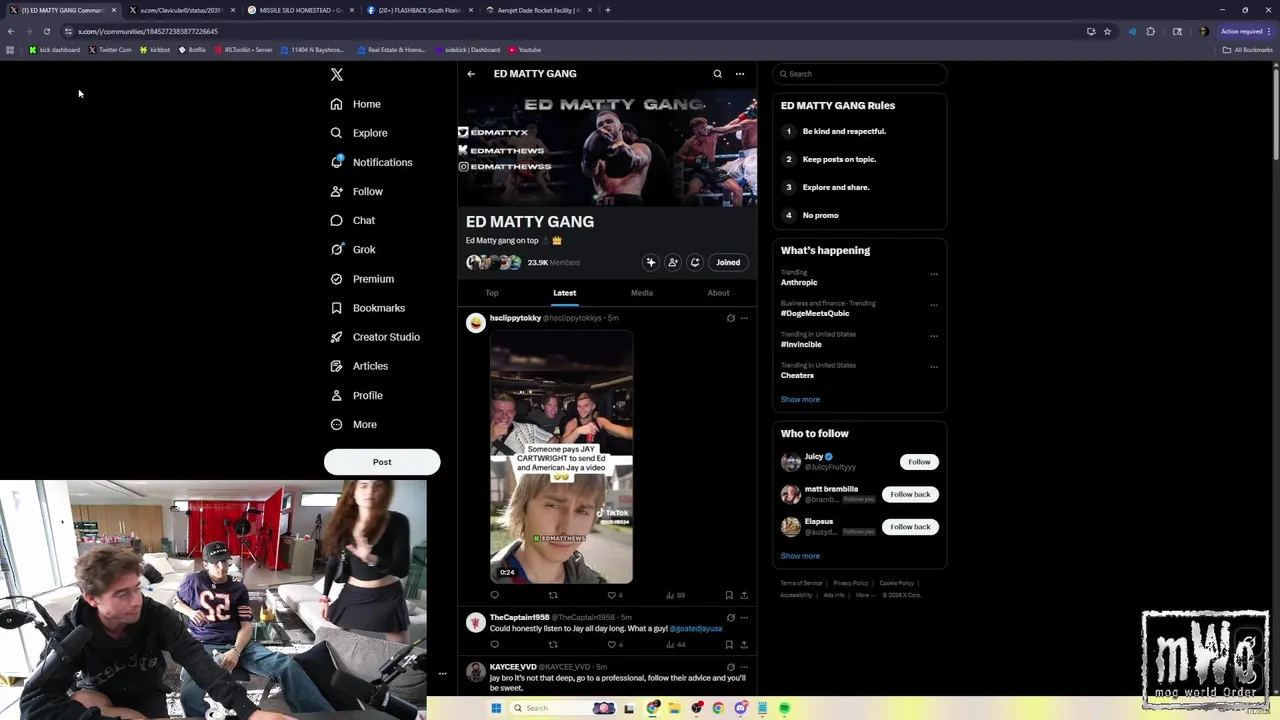1280x720 pixels.
Task: Follow back Elapsus
Action: [910, 527]
